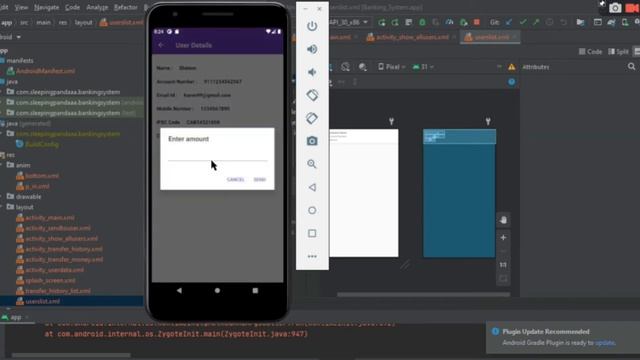Take emulator screenshot with the camera icon
Screen dimensions: 640x360
pyautogui.click(x=312, y=141)
